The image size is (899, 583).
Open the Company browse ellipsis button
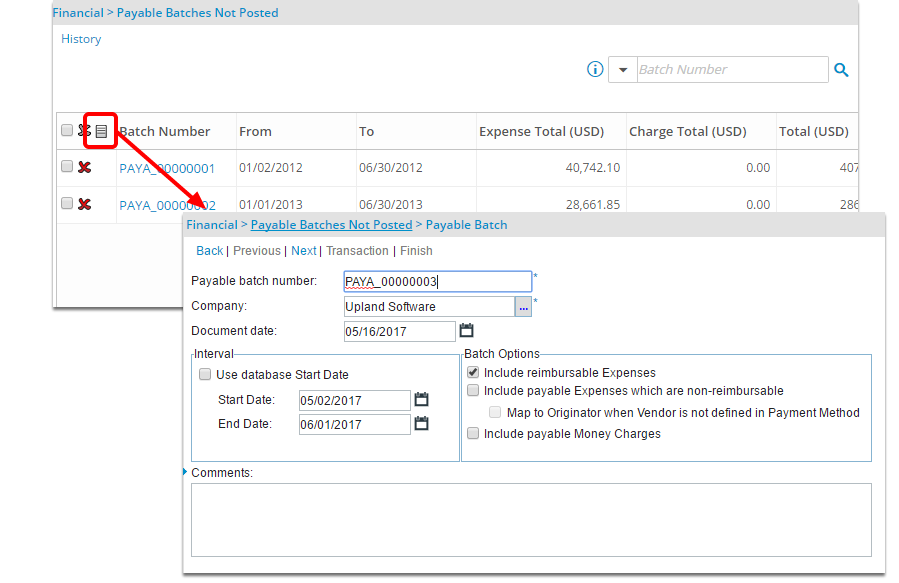click(523, 307)
